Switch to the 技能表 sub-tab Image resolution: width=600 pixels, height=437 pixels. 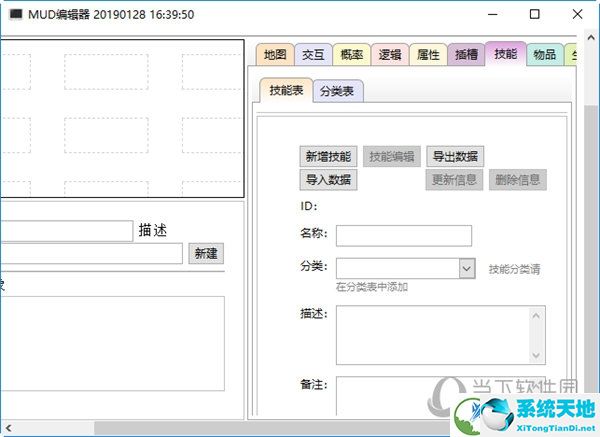click(286, 90)
